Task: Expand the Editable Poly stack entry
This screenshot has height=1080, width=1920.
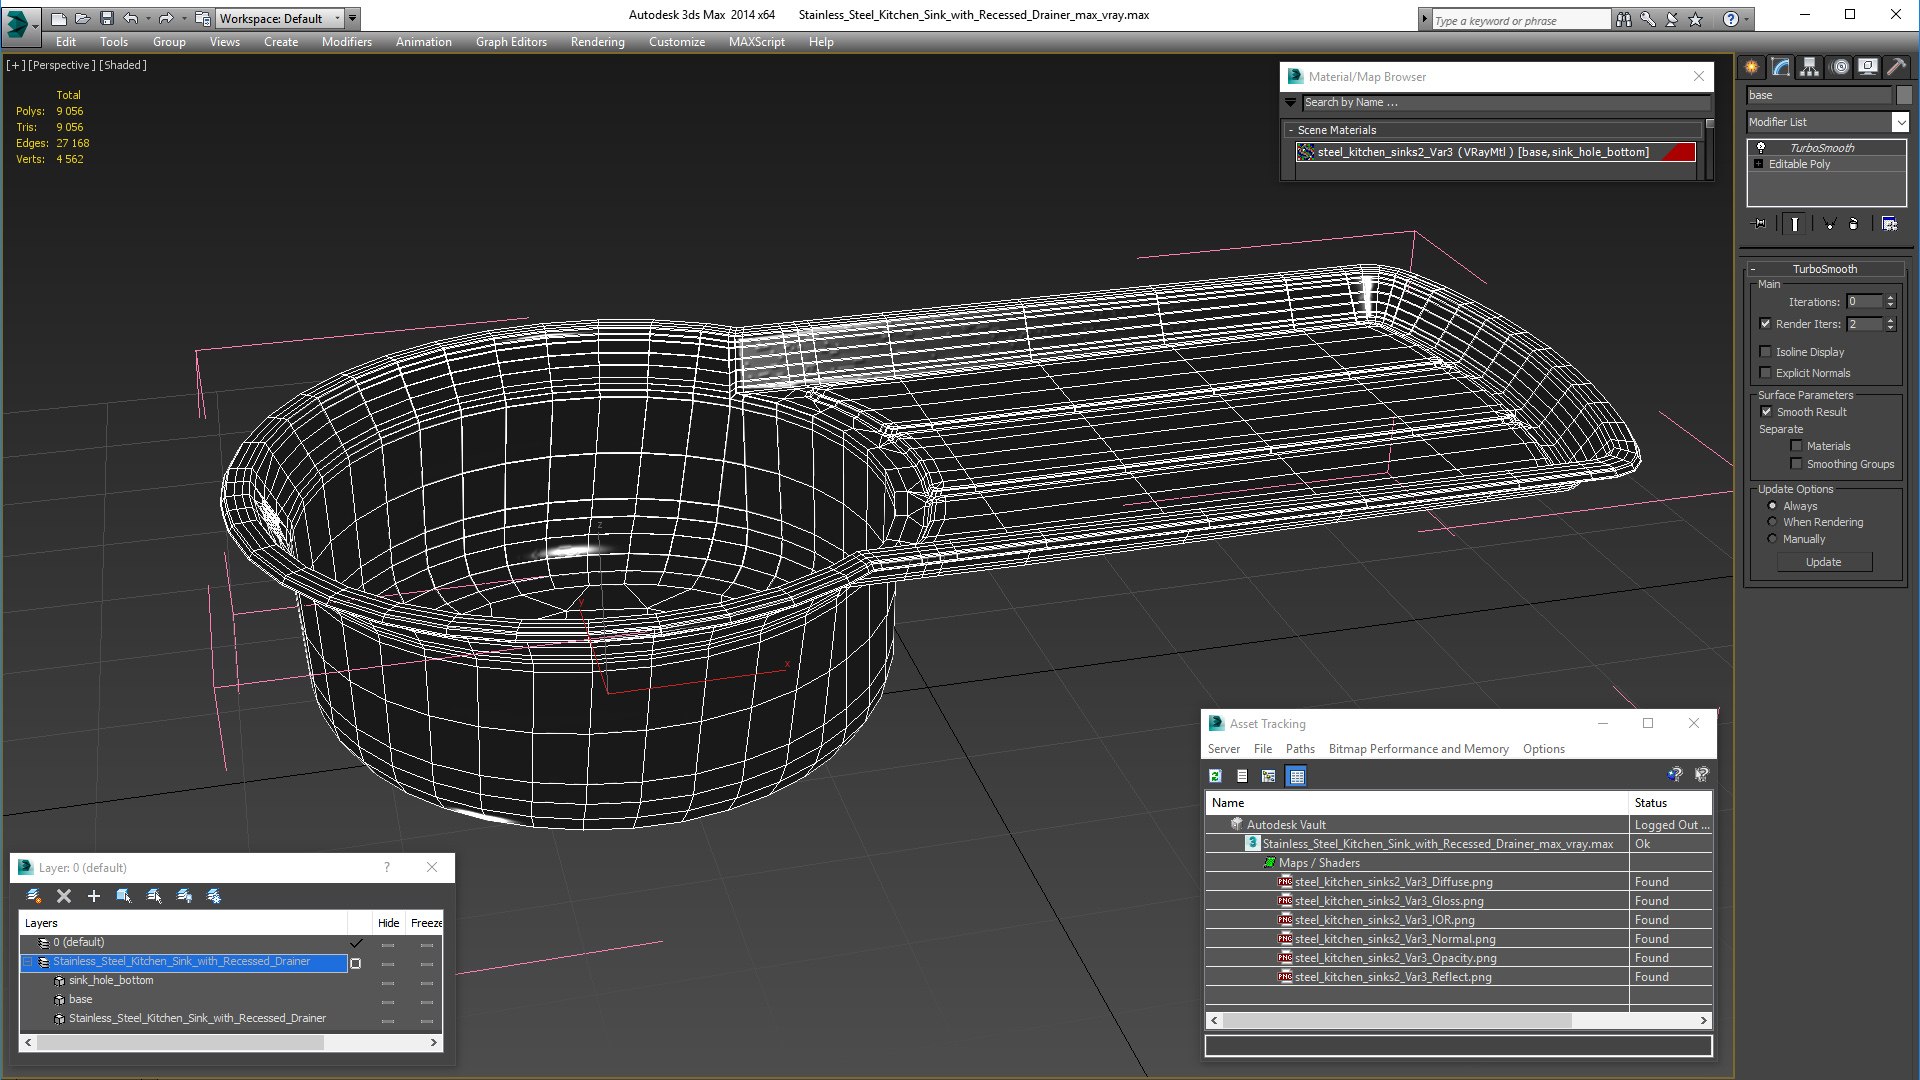Action: (1759, 164)
